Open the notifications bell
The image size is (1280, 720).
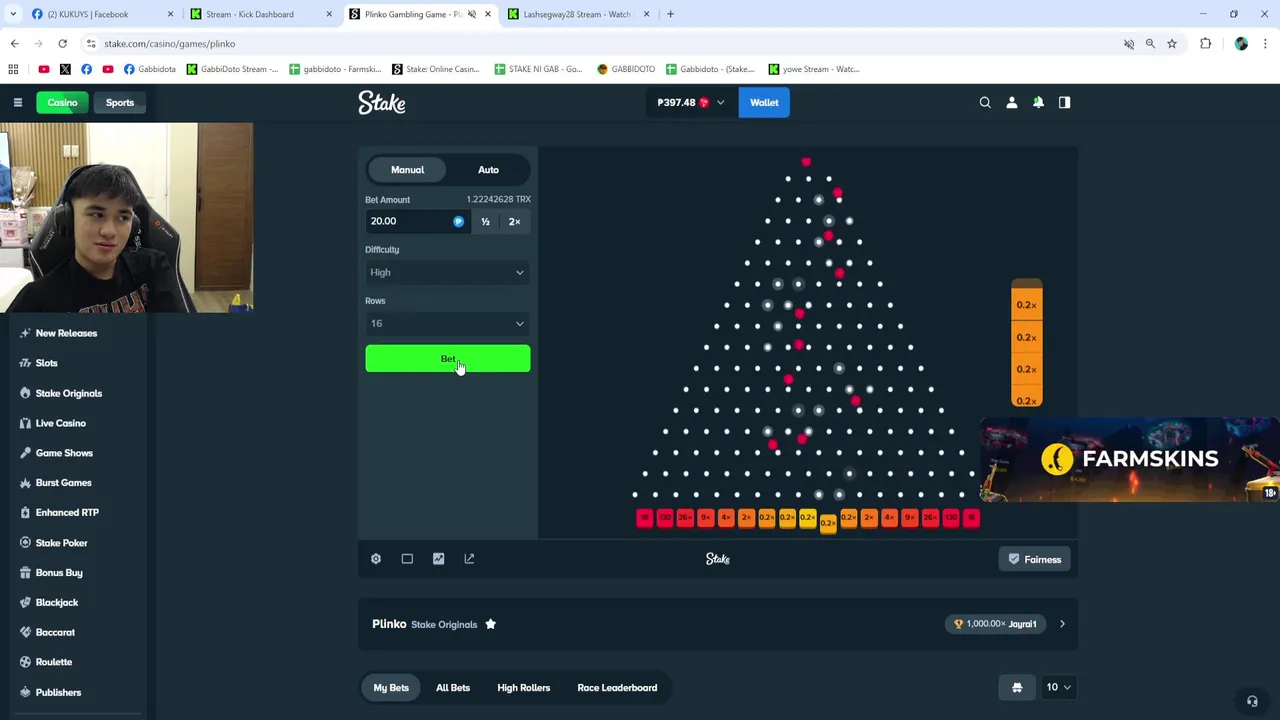pos(1038,102)
